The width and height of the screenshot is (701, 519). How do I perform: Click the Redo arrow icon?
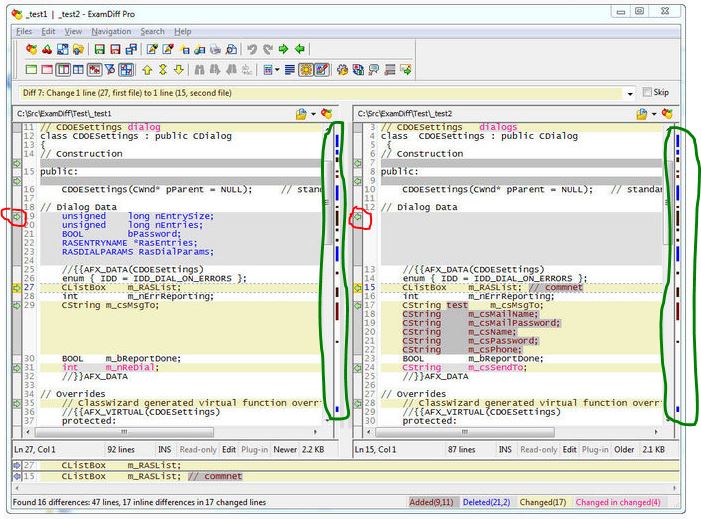point(268,49)
